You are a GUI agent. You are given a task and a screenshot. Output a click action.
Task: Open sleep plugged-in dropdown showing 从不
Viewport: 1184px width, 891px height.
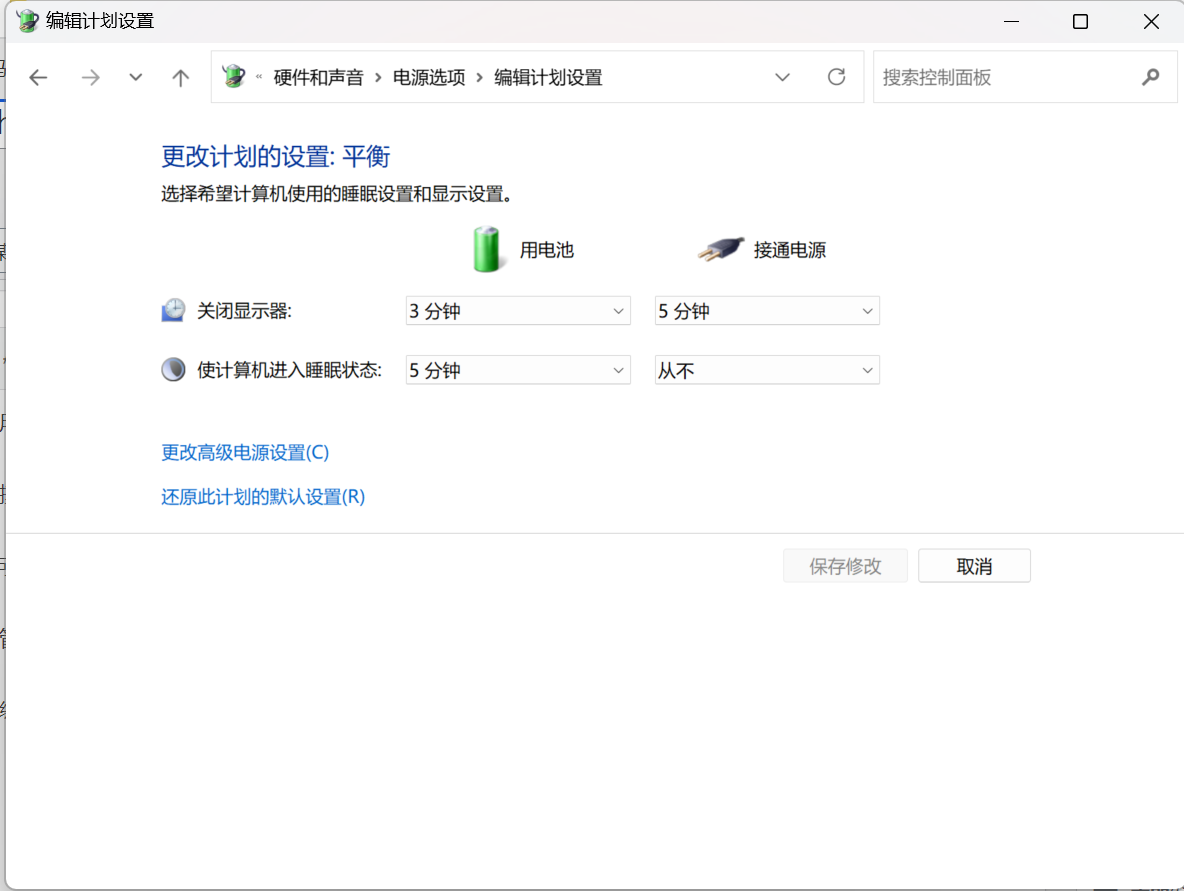767,370
